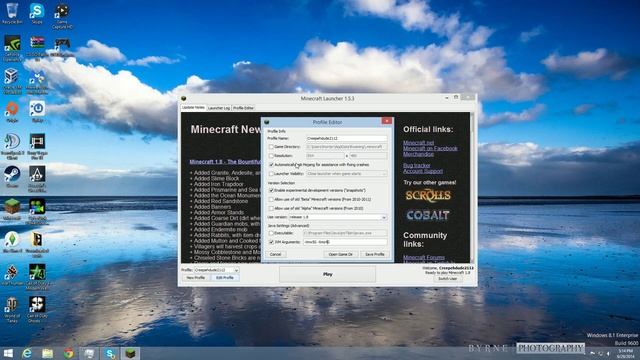Open the Minecraft Forums link
640x360 pixels.
click(424, 258)
